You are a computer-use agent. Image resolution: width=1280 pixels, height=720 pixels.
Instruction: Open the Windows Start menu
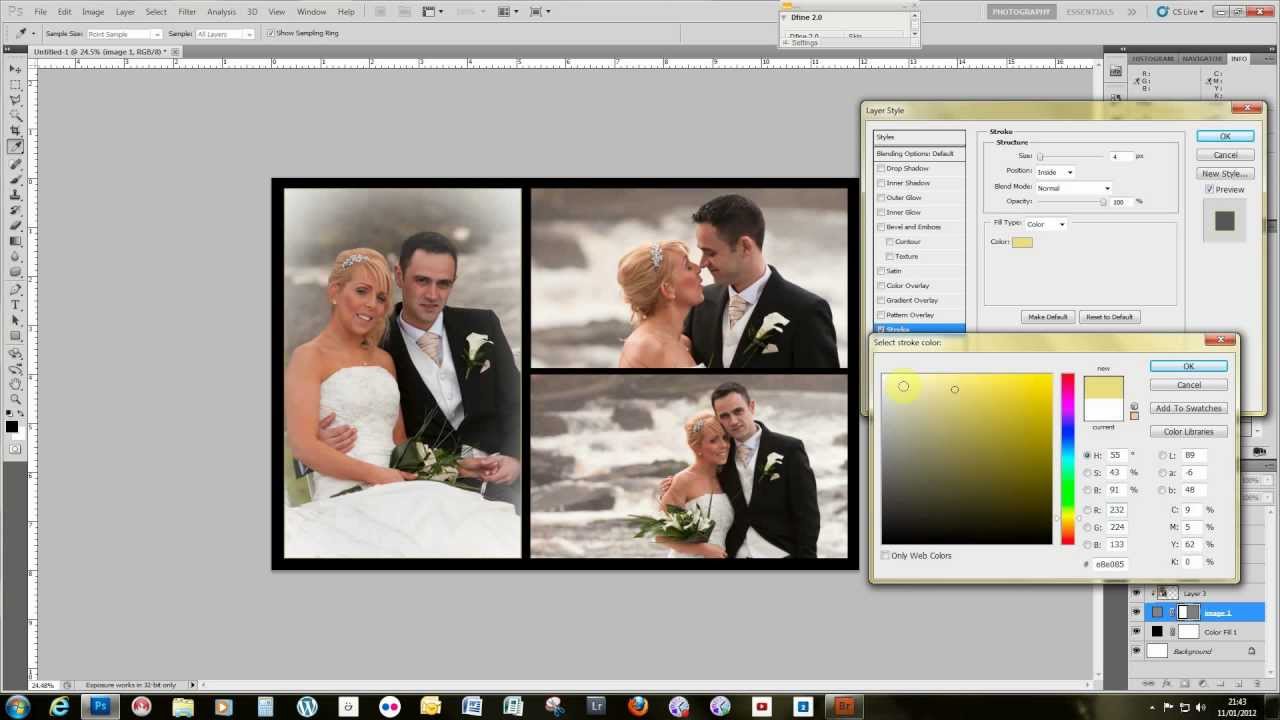(18, 706)
